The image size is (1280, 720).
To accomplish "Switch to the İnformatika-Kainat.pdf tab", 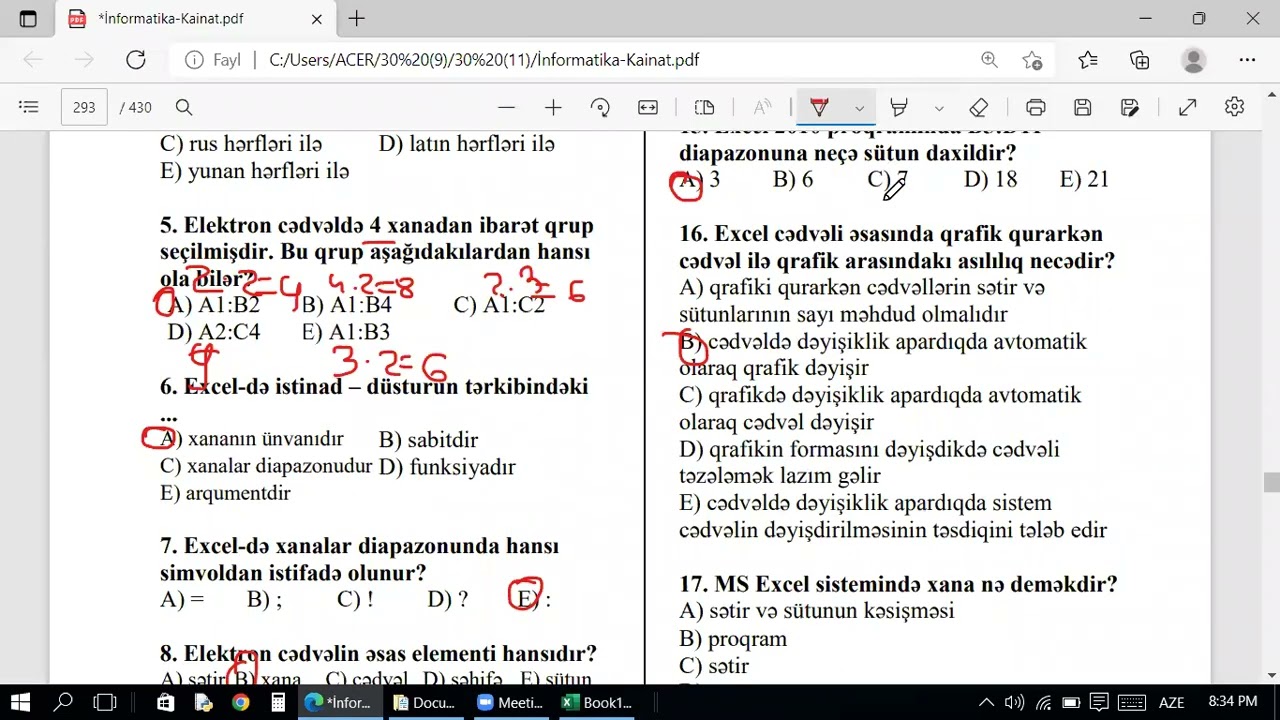I will 193,19.
